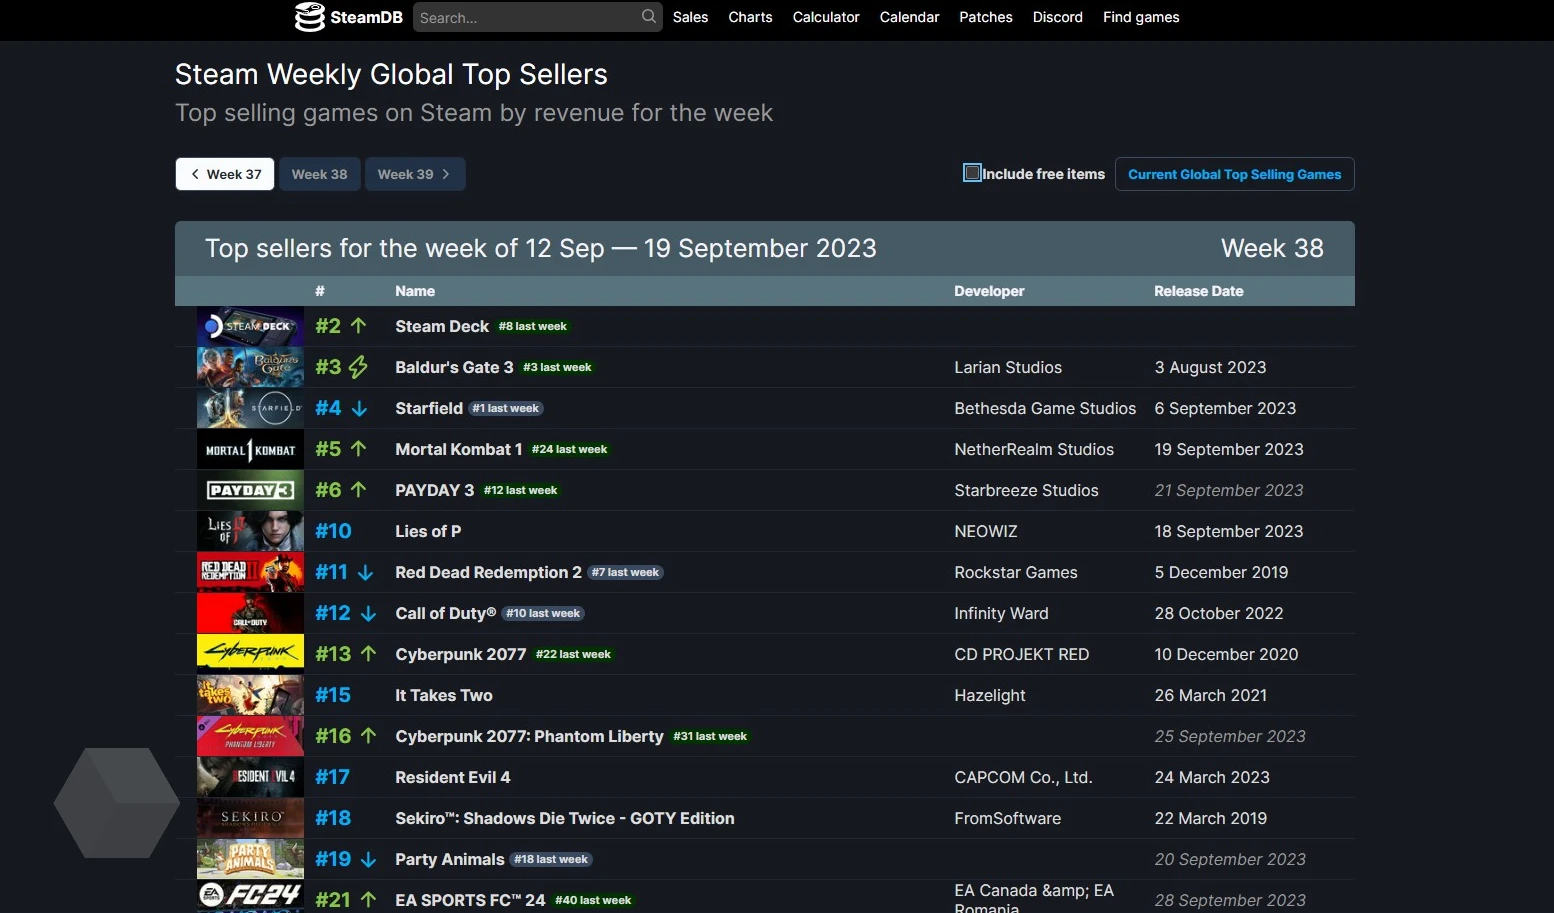Open the PAYDAY 3 name link
1554x913 pixels.
[435, 490]
